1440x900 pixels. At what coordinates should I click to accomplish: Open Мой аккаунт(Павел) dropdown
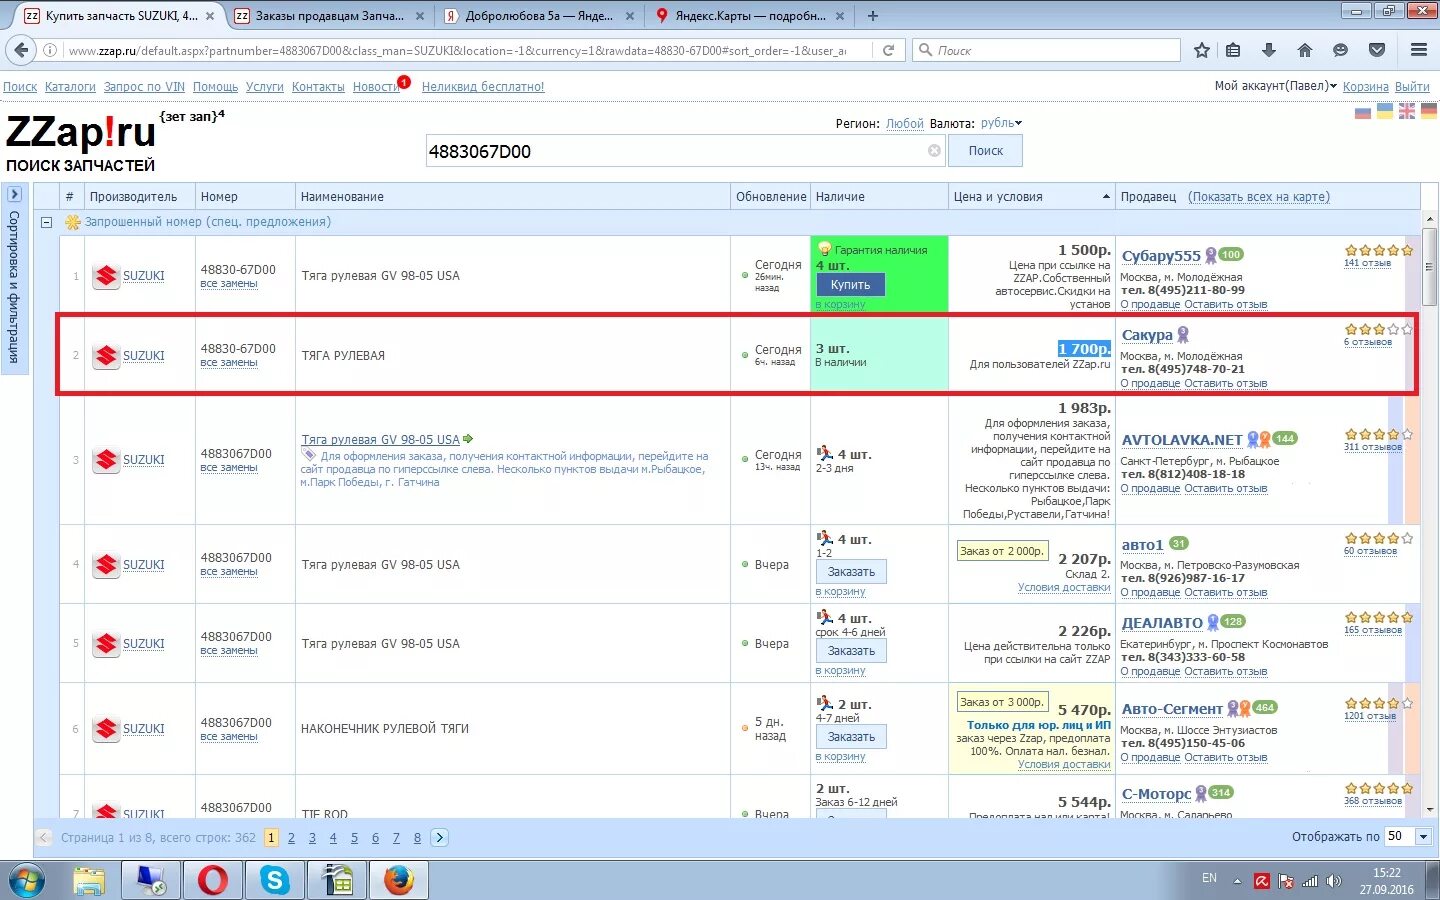tap(1275, 86)
